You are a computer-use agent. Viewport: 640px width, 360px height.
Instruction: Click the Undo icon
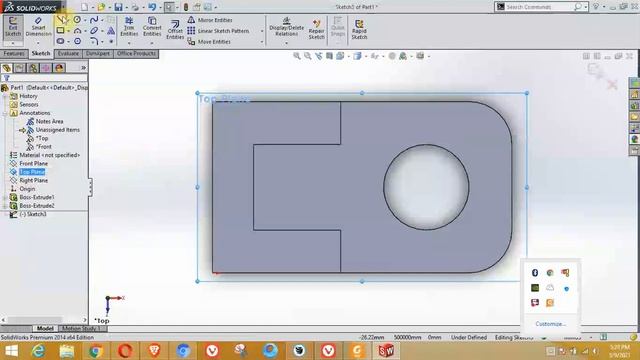pyautogui.click(x=152, y=7)
